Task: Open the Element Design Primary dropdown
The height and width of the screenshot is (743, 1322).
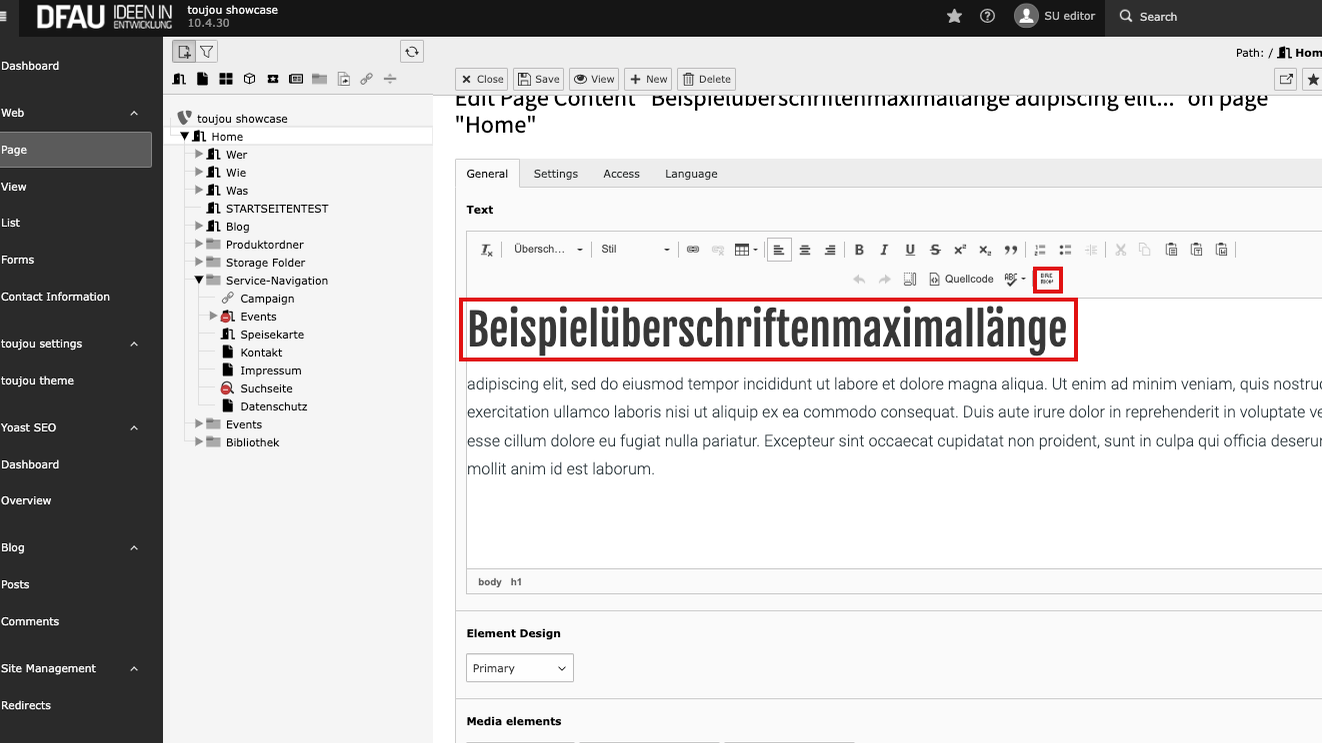Action: (520, 668)
